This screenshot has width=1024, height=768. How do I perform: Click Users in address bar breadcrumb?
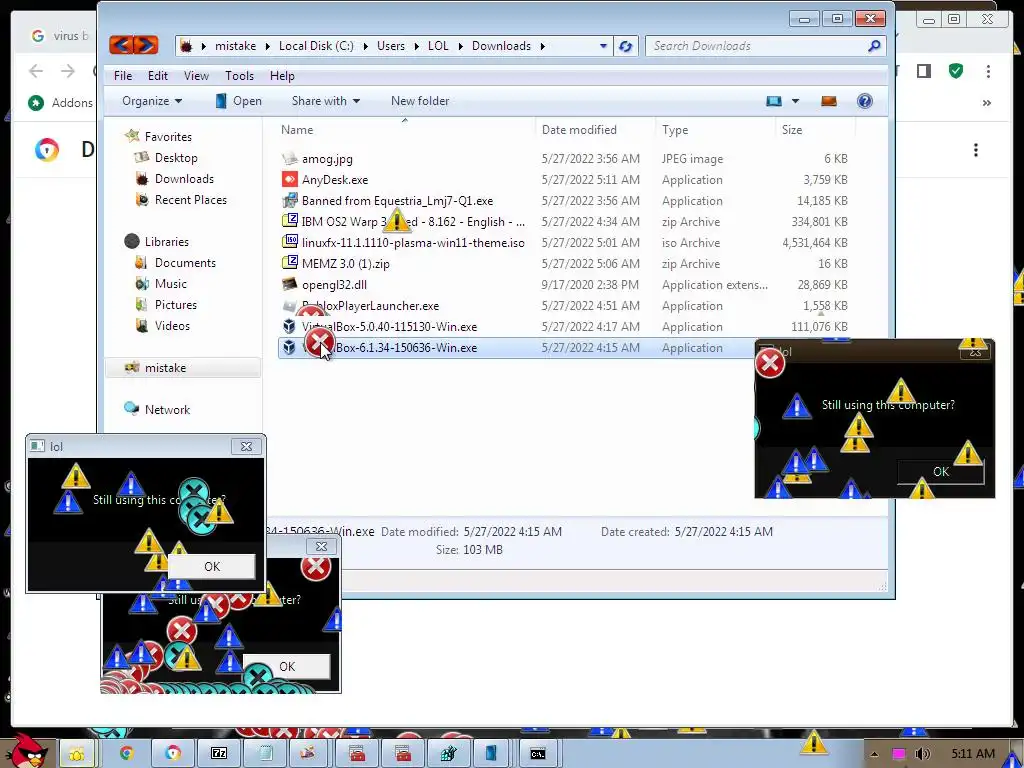tap(391, 46)
